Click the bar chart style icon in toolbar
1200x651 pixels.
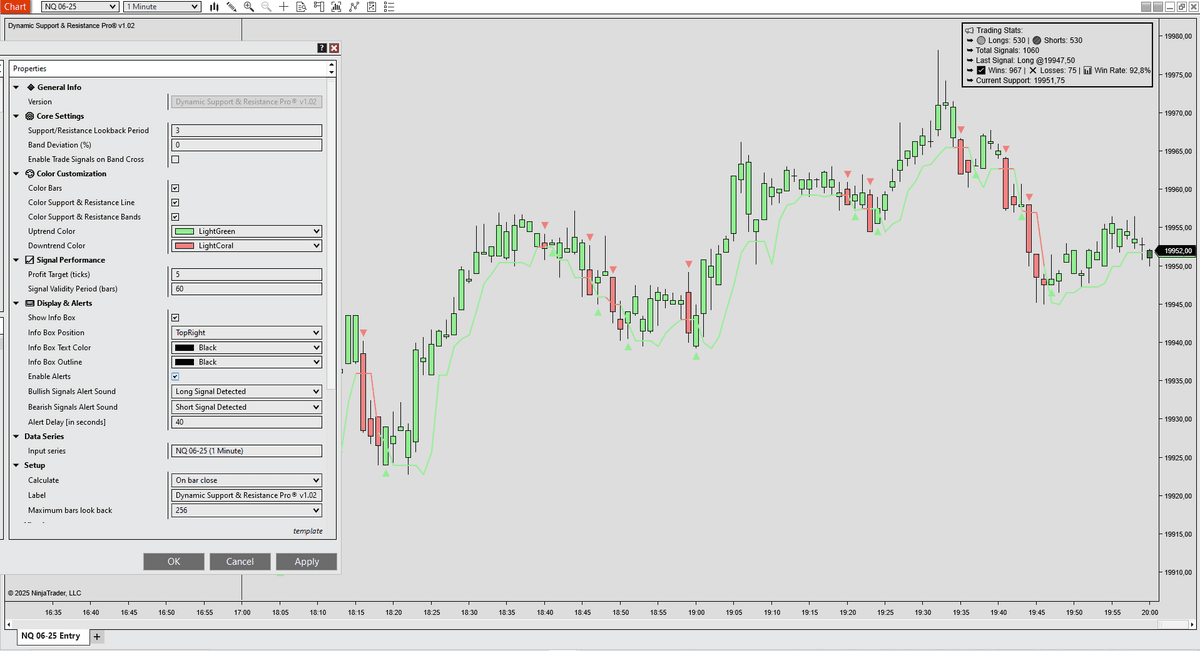pos(214,7)
